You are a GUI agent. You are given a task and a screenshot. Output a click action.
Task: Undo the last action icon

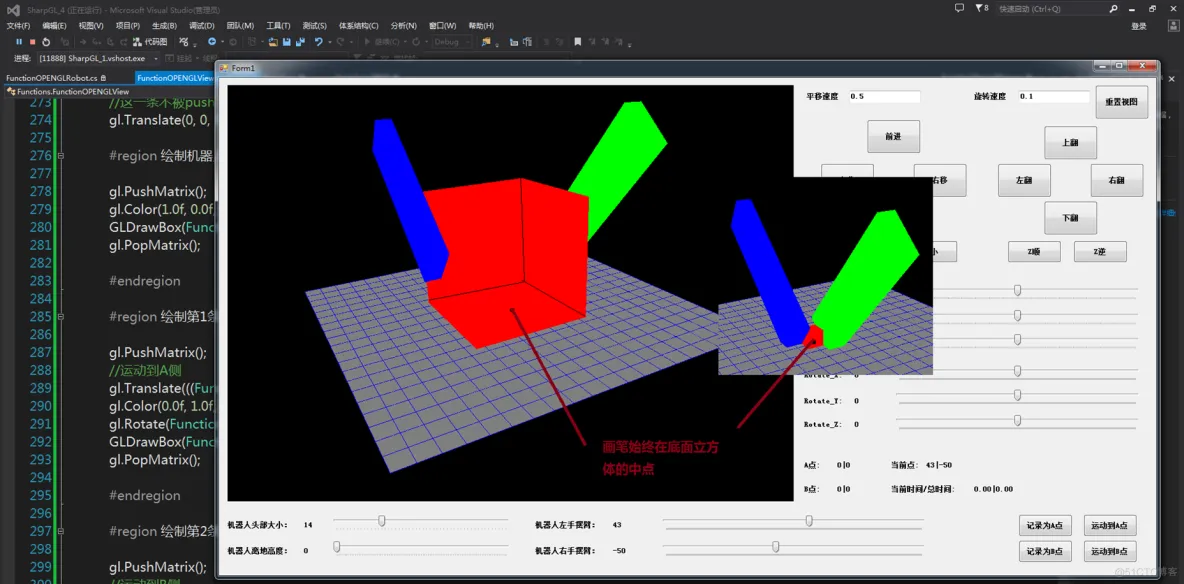click(x=319, y=42)
